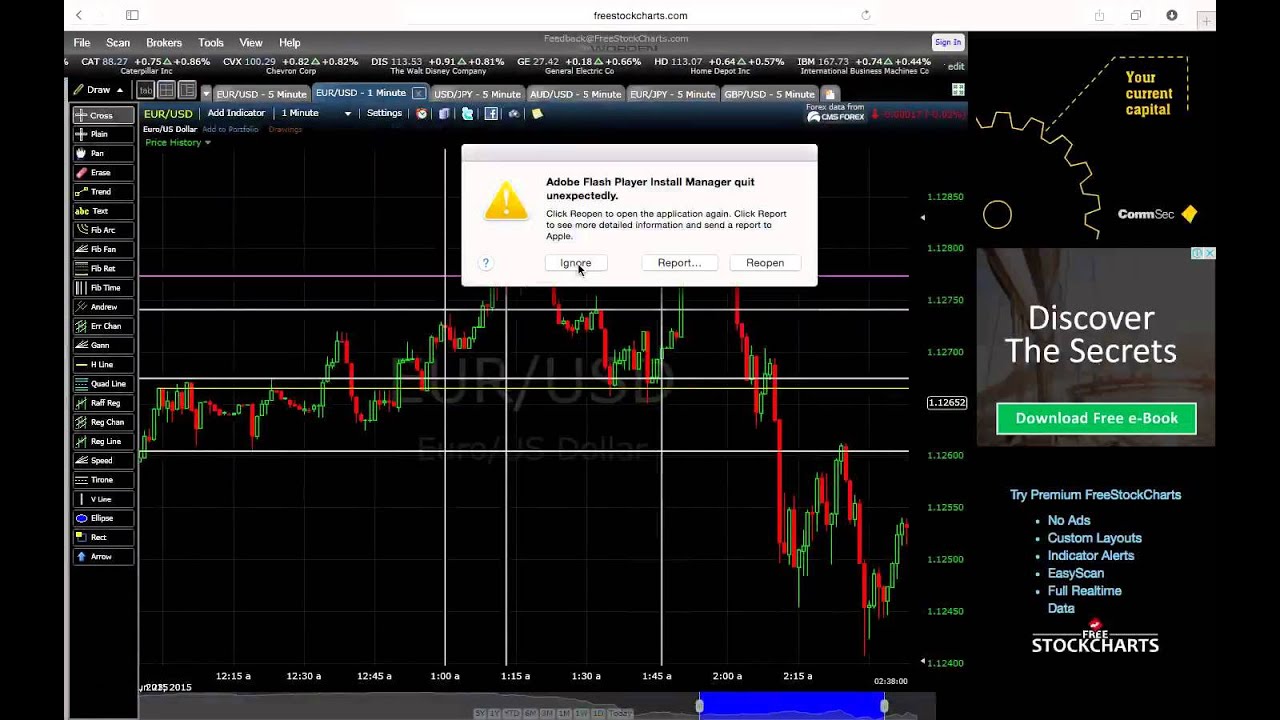Screen dimensions: 1280x720
Task: Open the Brokers menu
Action: pos(164,43)
